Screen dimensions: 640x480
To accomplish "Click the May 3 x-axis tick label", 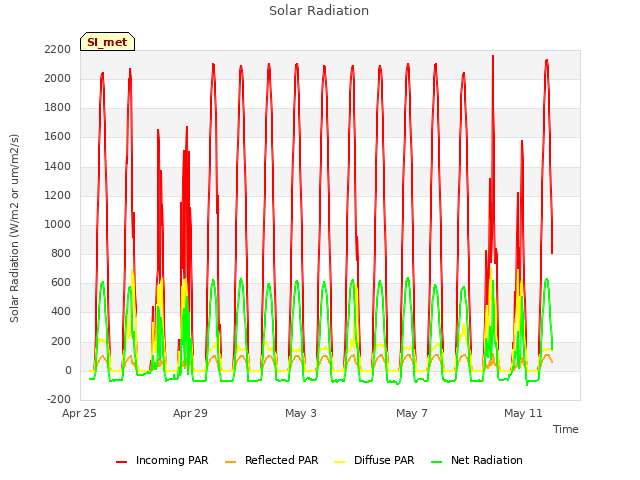I will pyautogui.click(x=301, y=413).
